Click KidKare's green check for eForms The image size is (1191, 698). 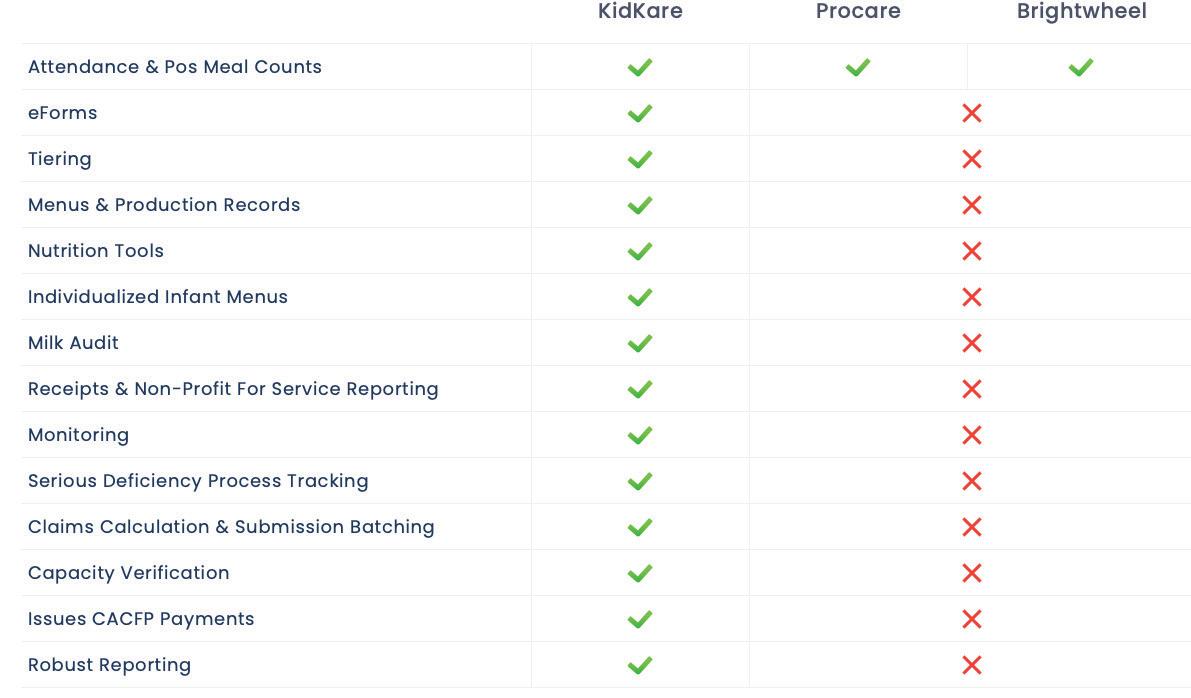coord(640,113)
